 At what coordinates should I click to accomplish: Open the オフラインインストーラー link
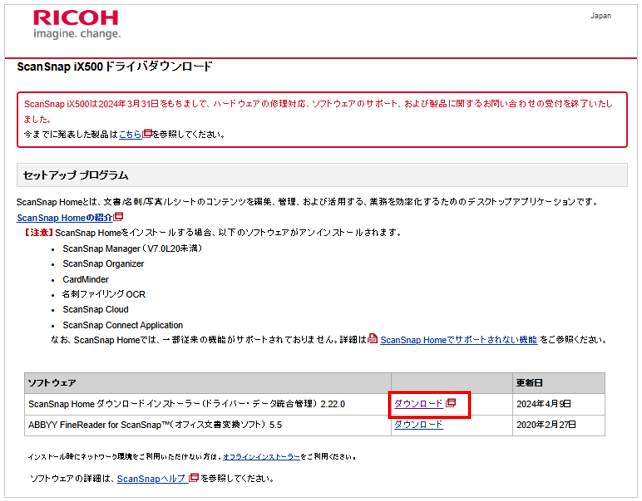262,457
